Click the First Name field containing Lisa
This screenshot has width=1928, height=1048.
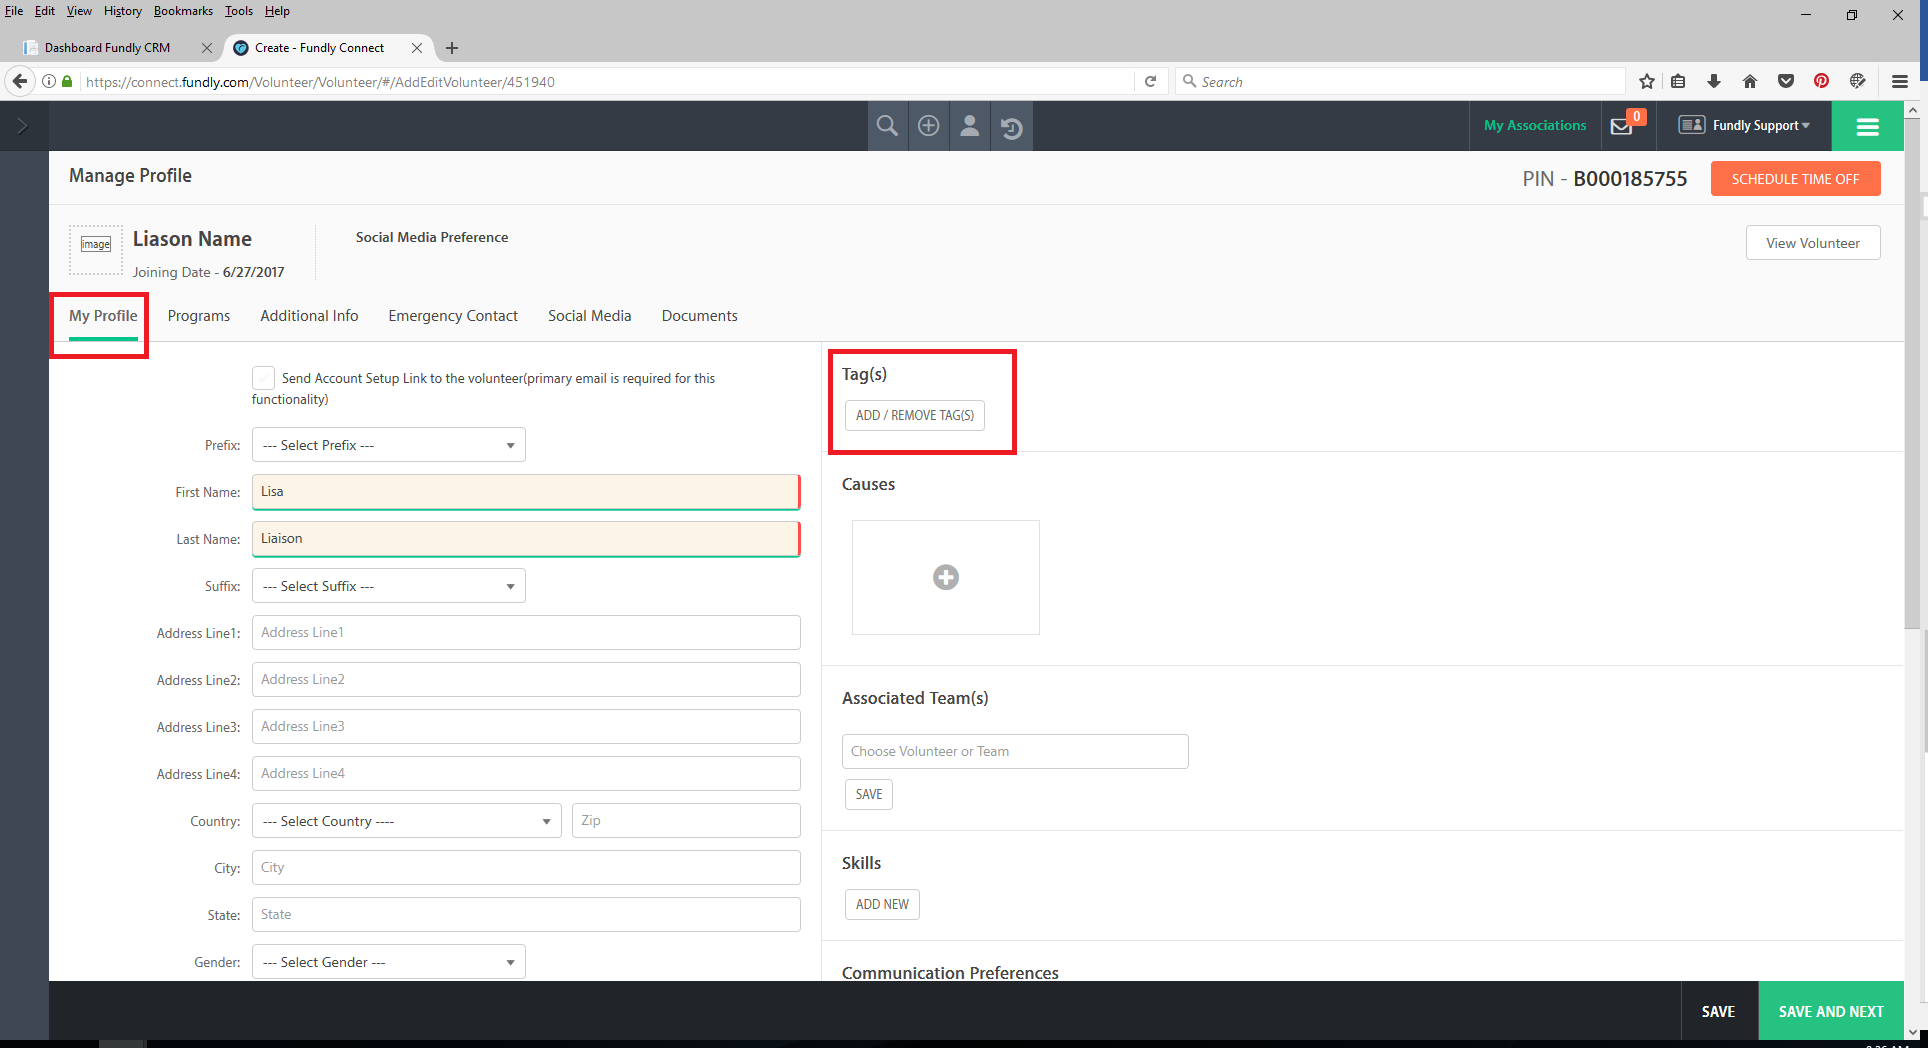pos(526,492)
